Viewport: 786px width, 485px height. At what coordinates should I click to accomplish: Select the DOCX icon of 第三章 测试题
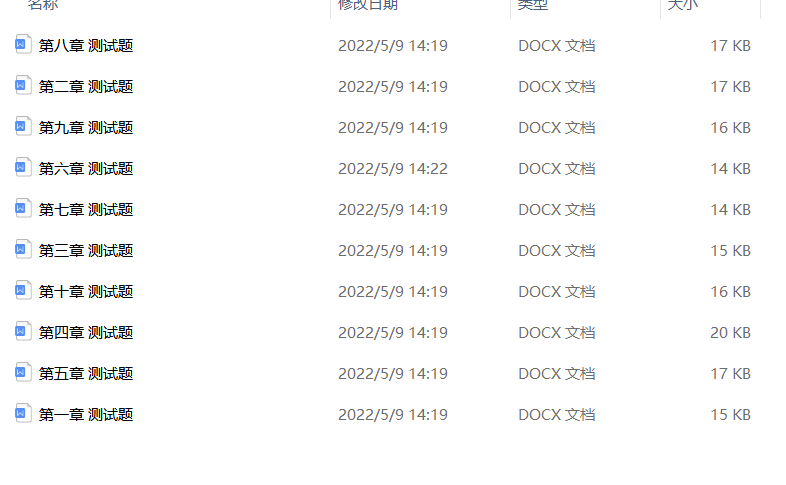(24, 249)
